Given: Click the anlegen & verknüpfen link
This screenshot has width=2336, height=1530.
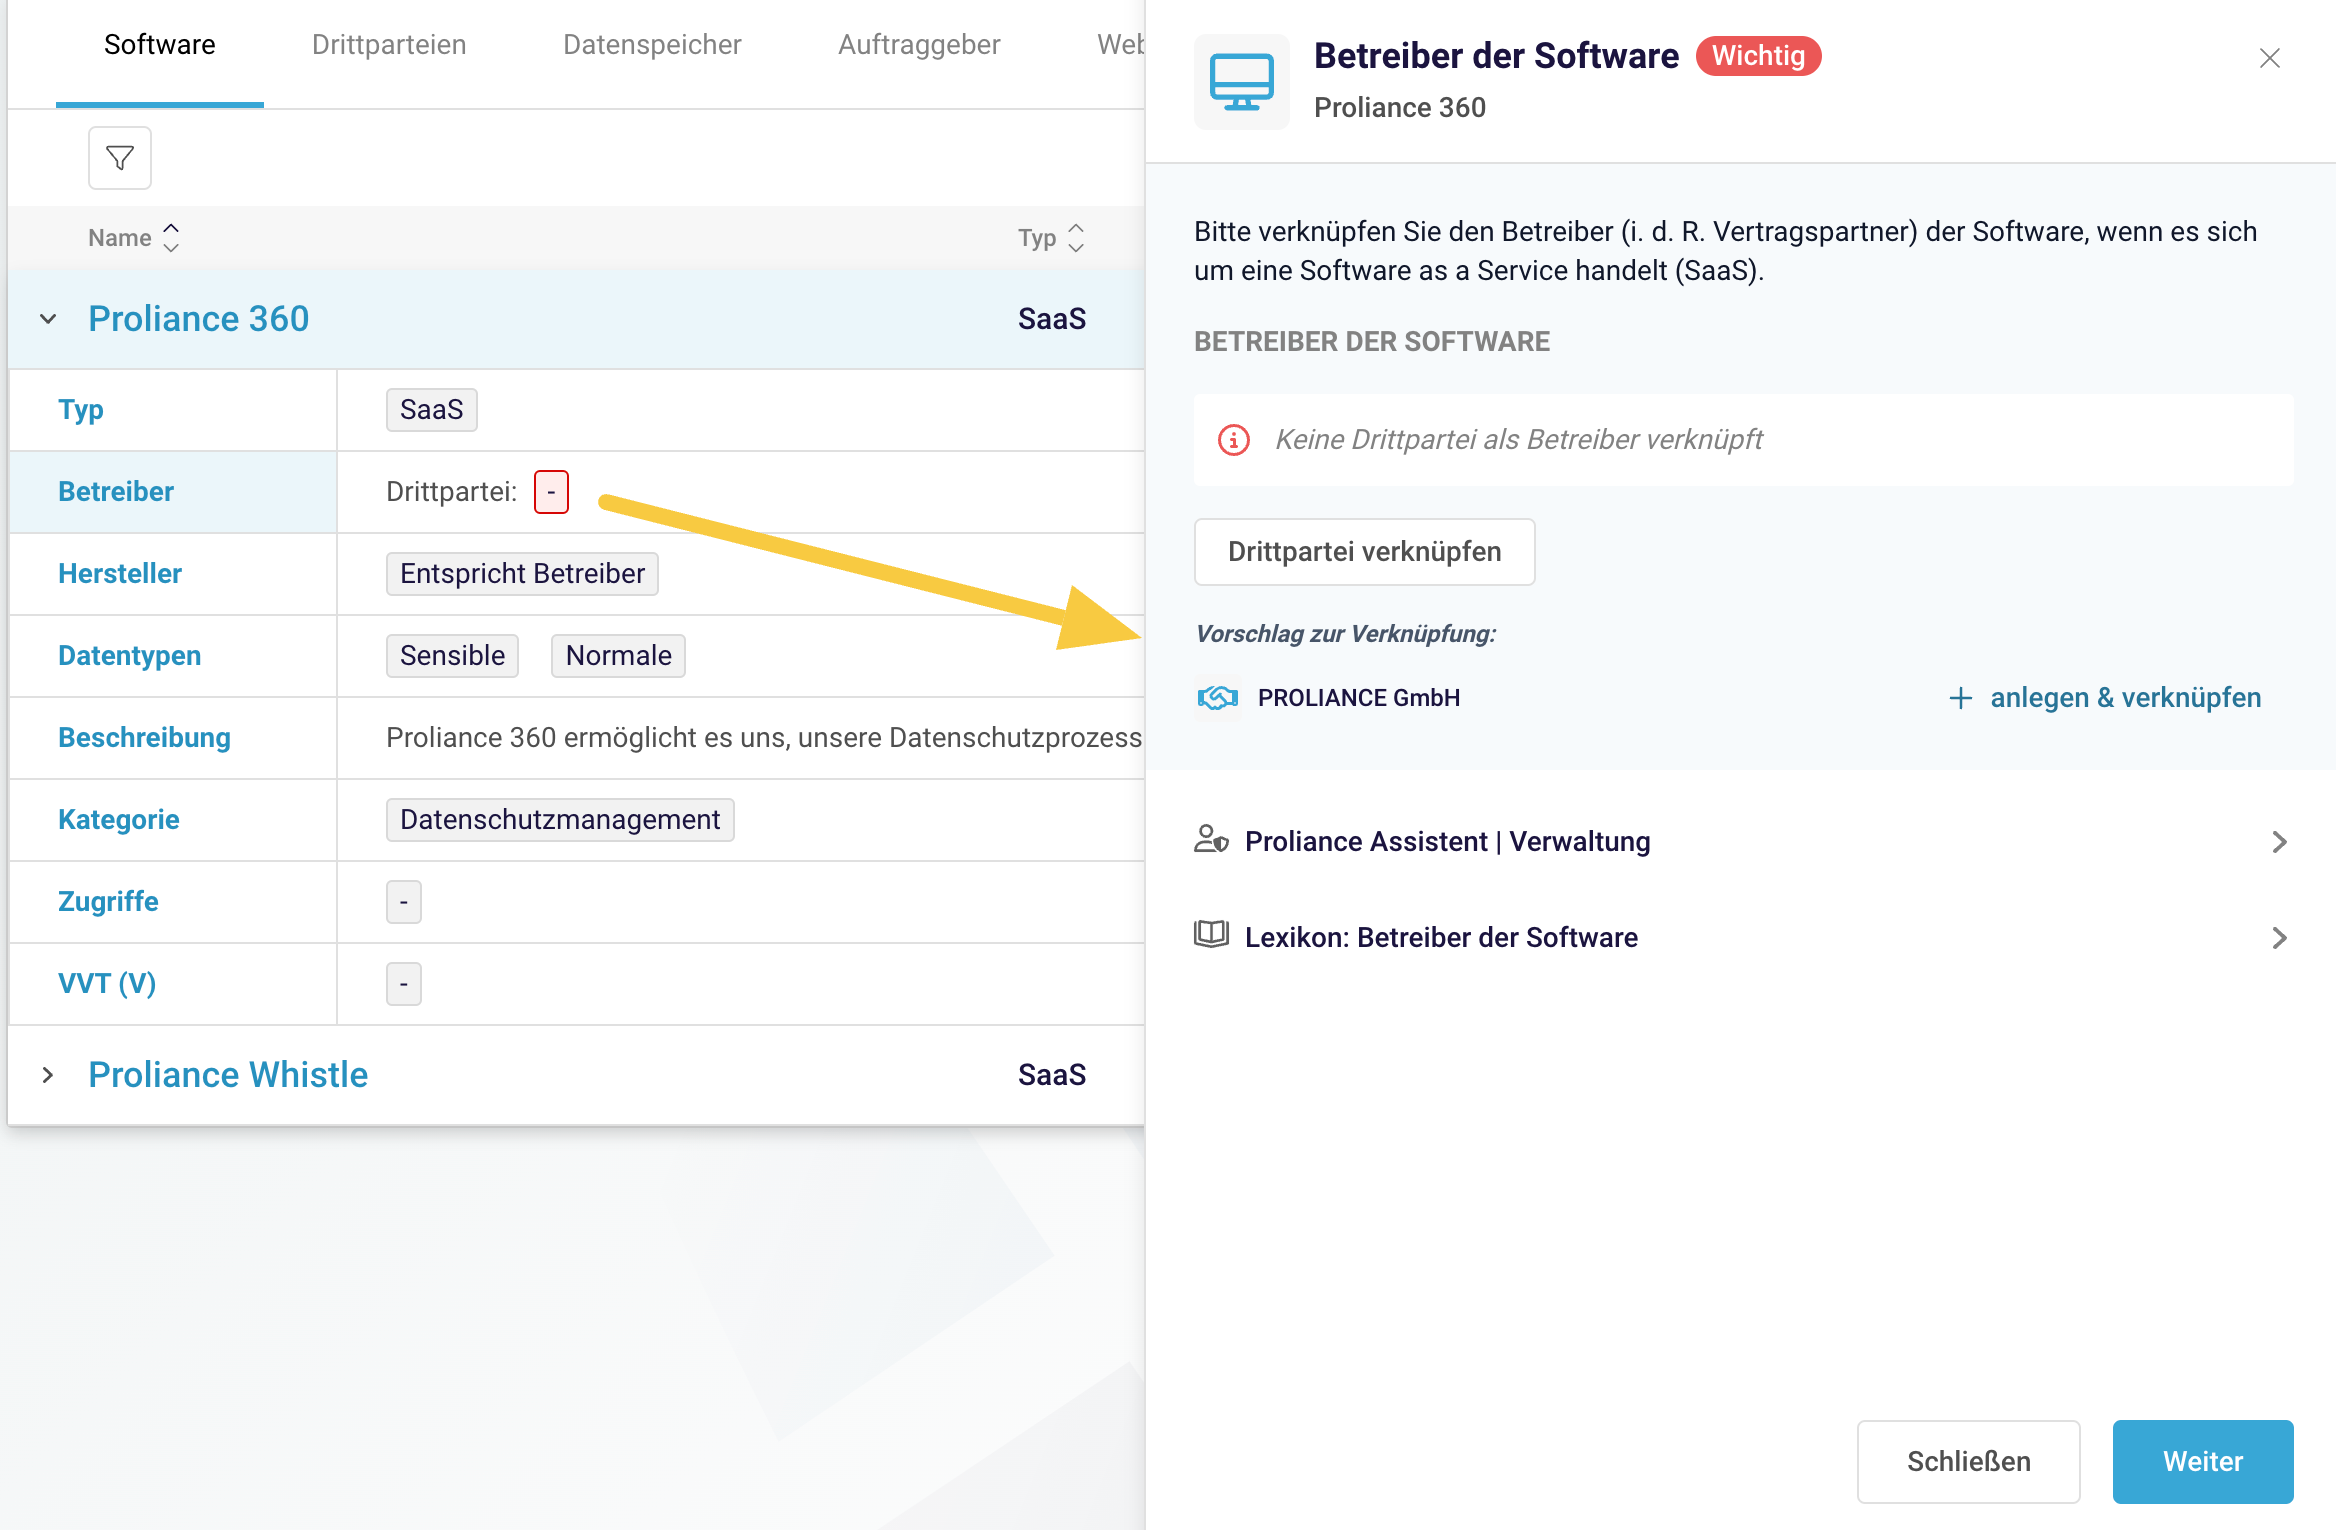Looking at the screenshot, I should (x=2125, y=698).
